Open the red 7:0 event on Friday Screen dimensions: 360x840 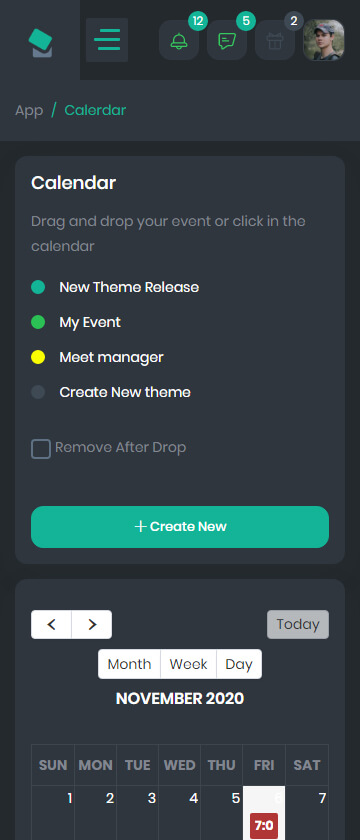264,826
